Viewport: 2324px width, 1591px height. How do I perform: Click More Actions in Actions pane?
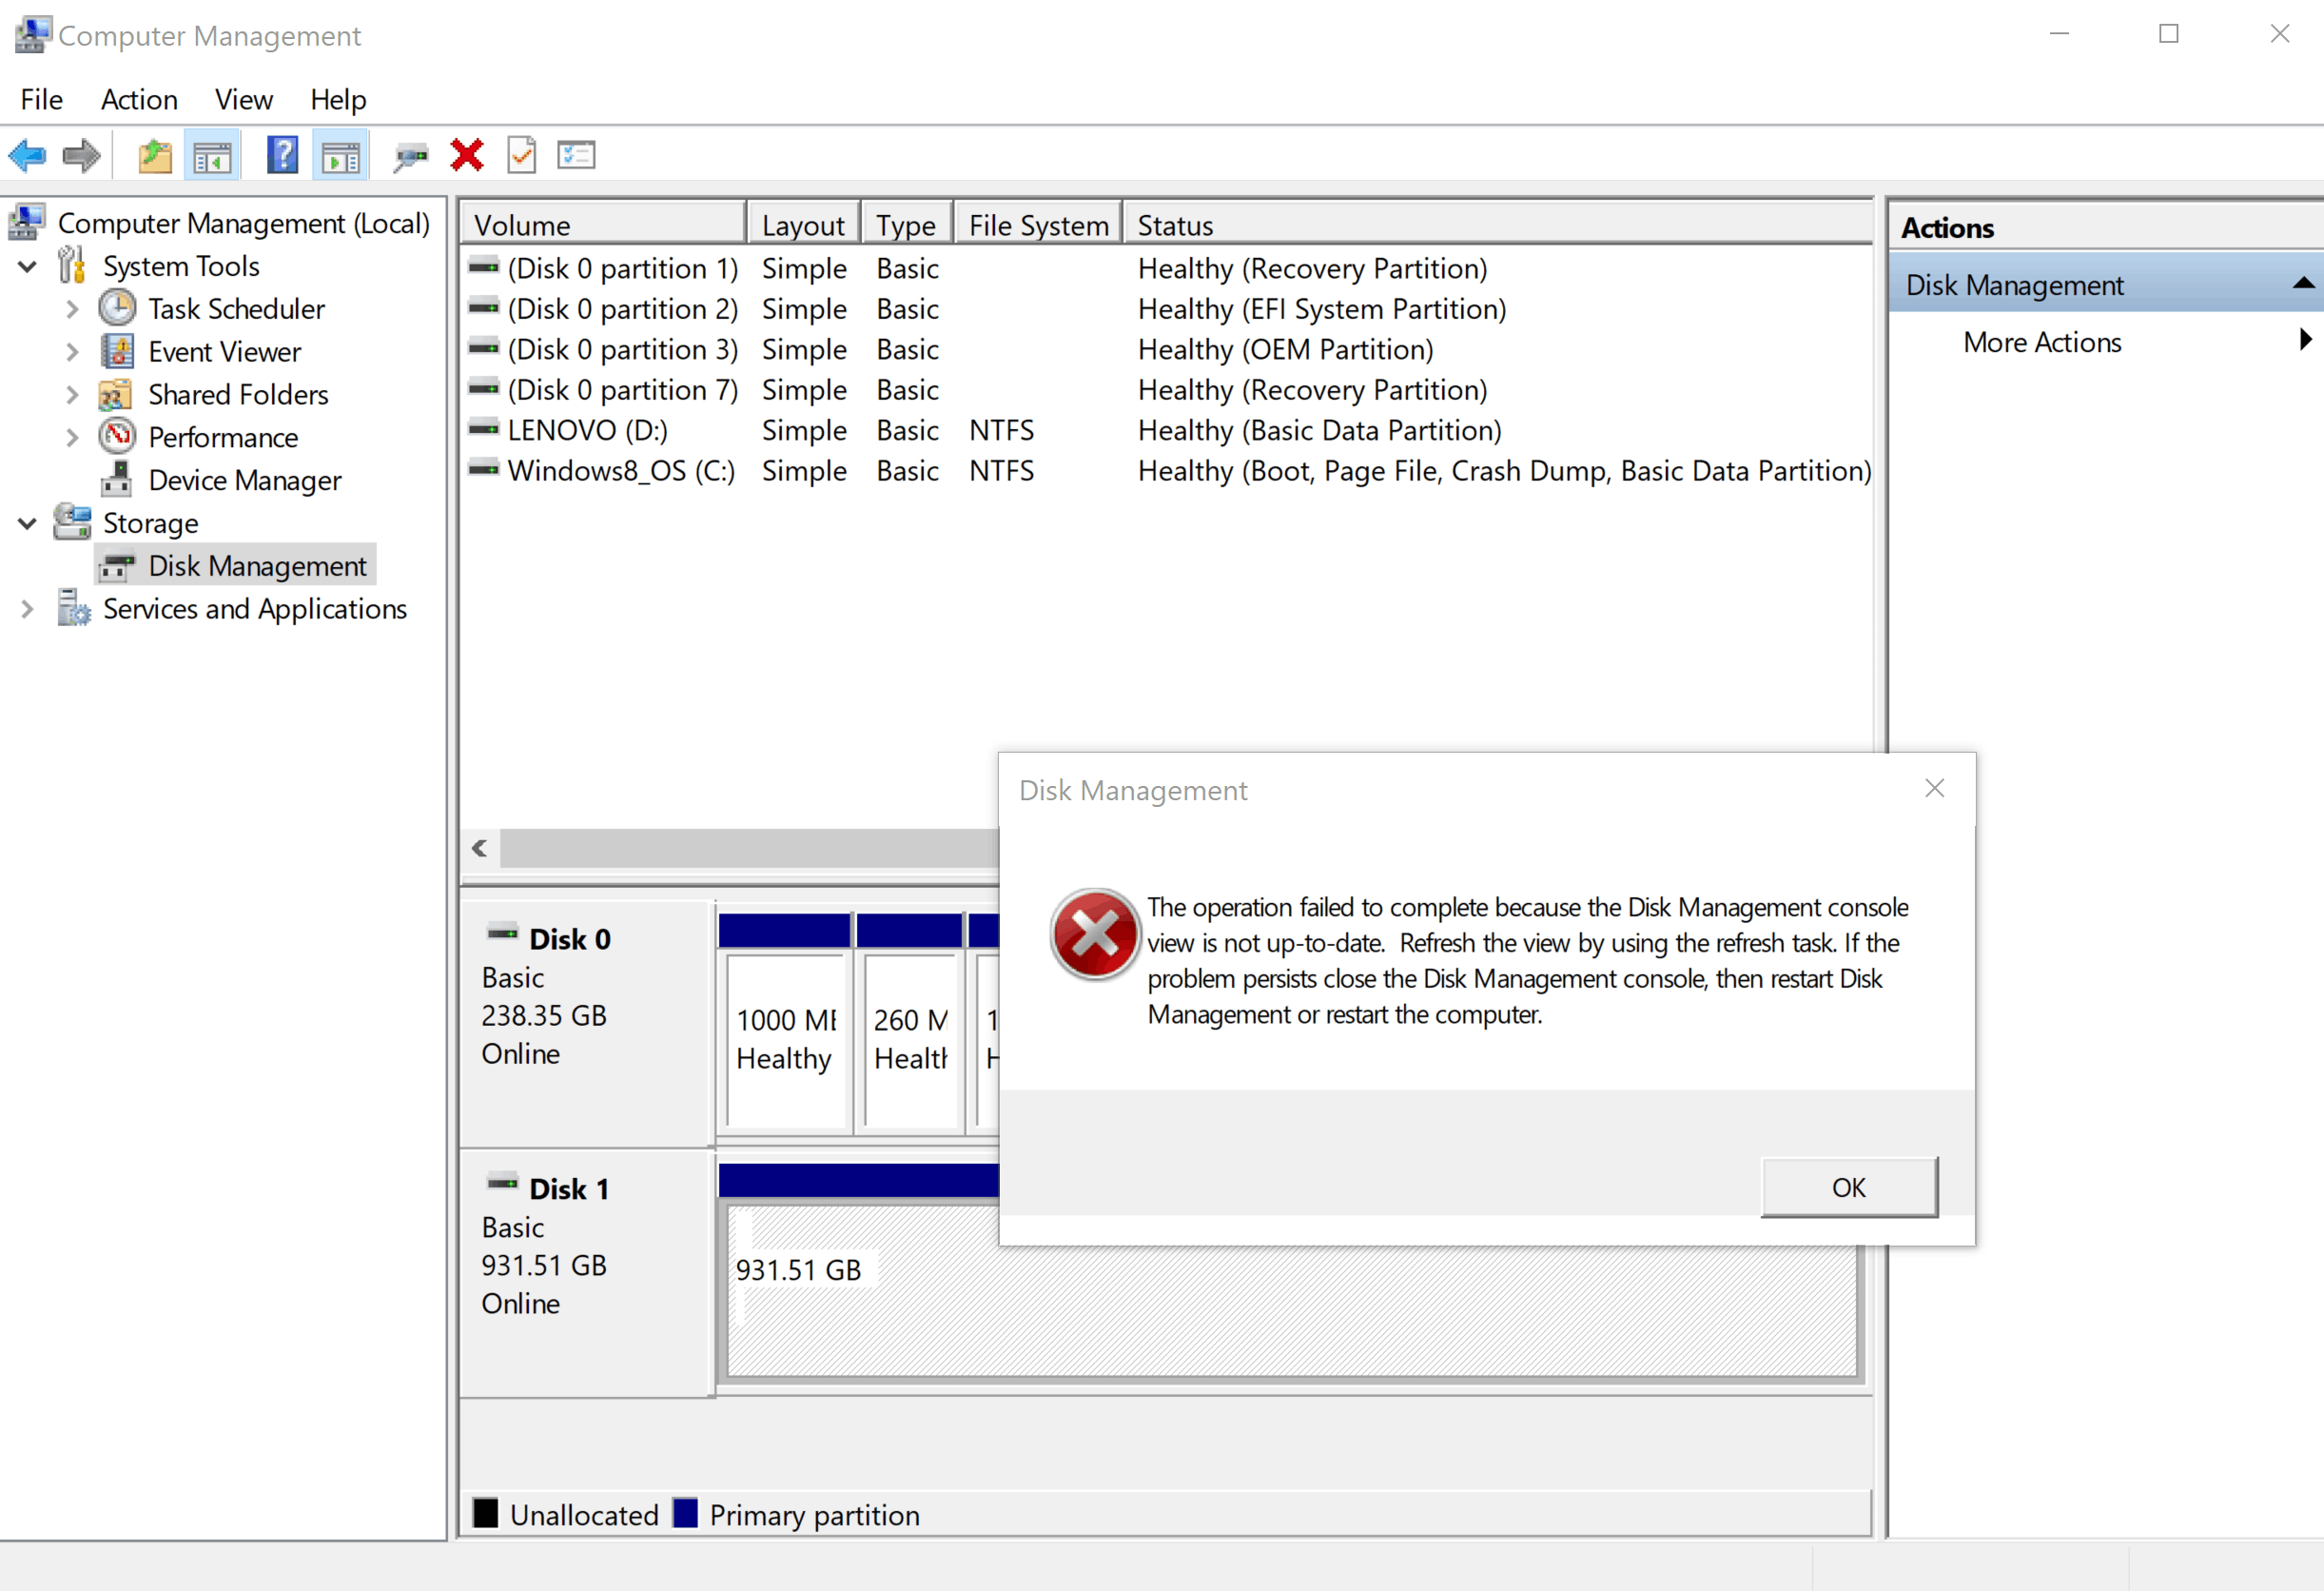[2041, 343]
